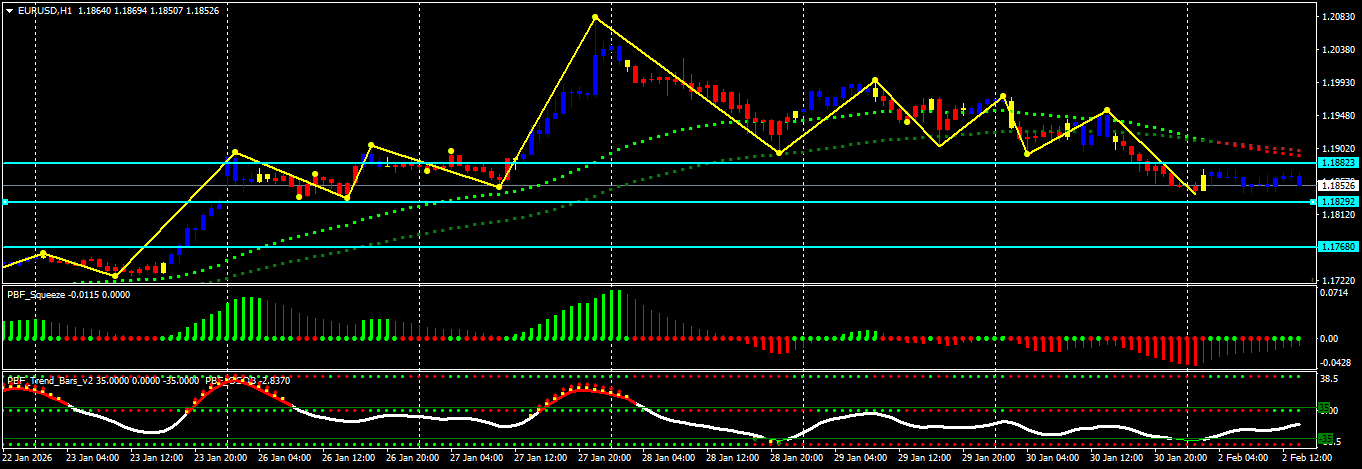Click the 2 Feb 04:00 time label

point(1243,457)
